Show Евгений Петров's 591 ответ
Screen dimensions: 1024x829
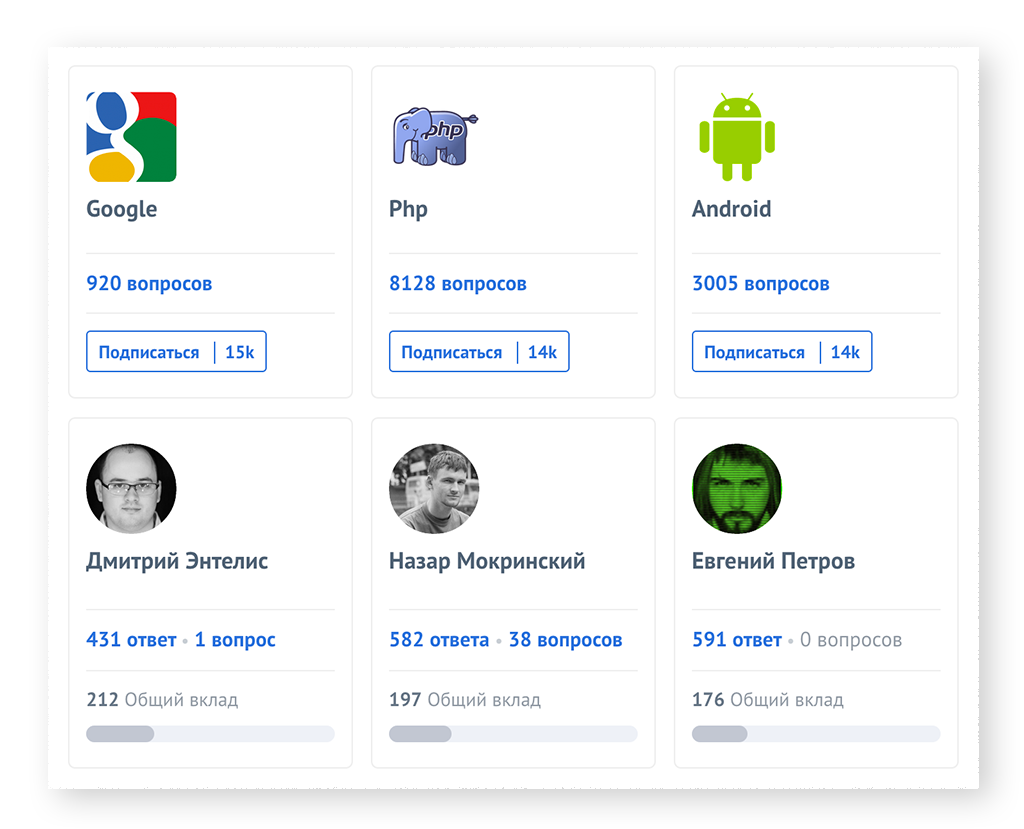pos(737,640)
